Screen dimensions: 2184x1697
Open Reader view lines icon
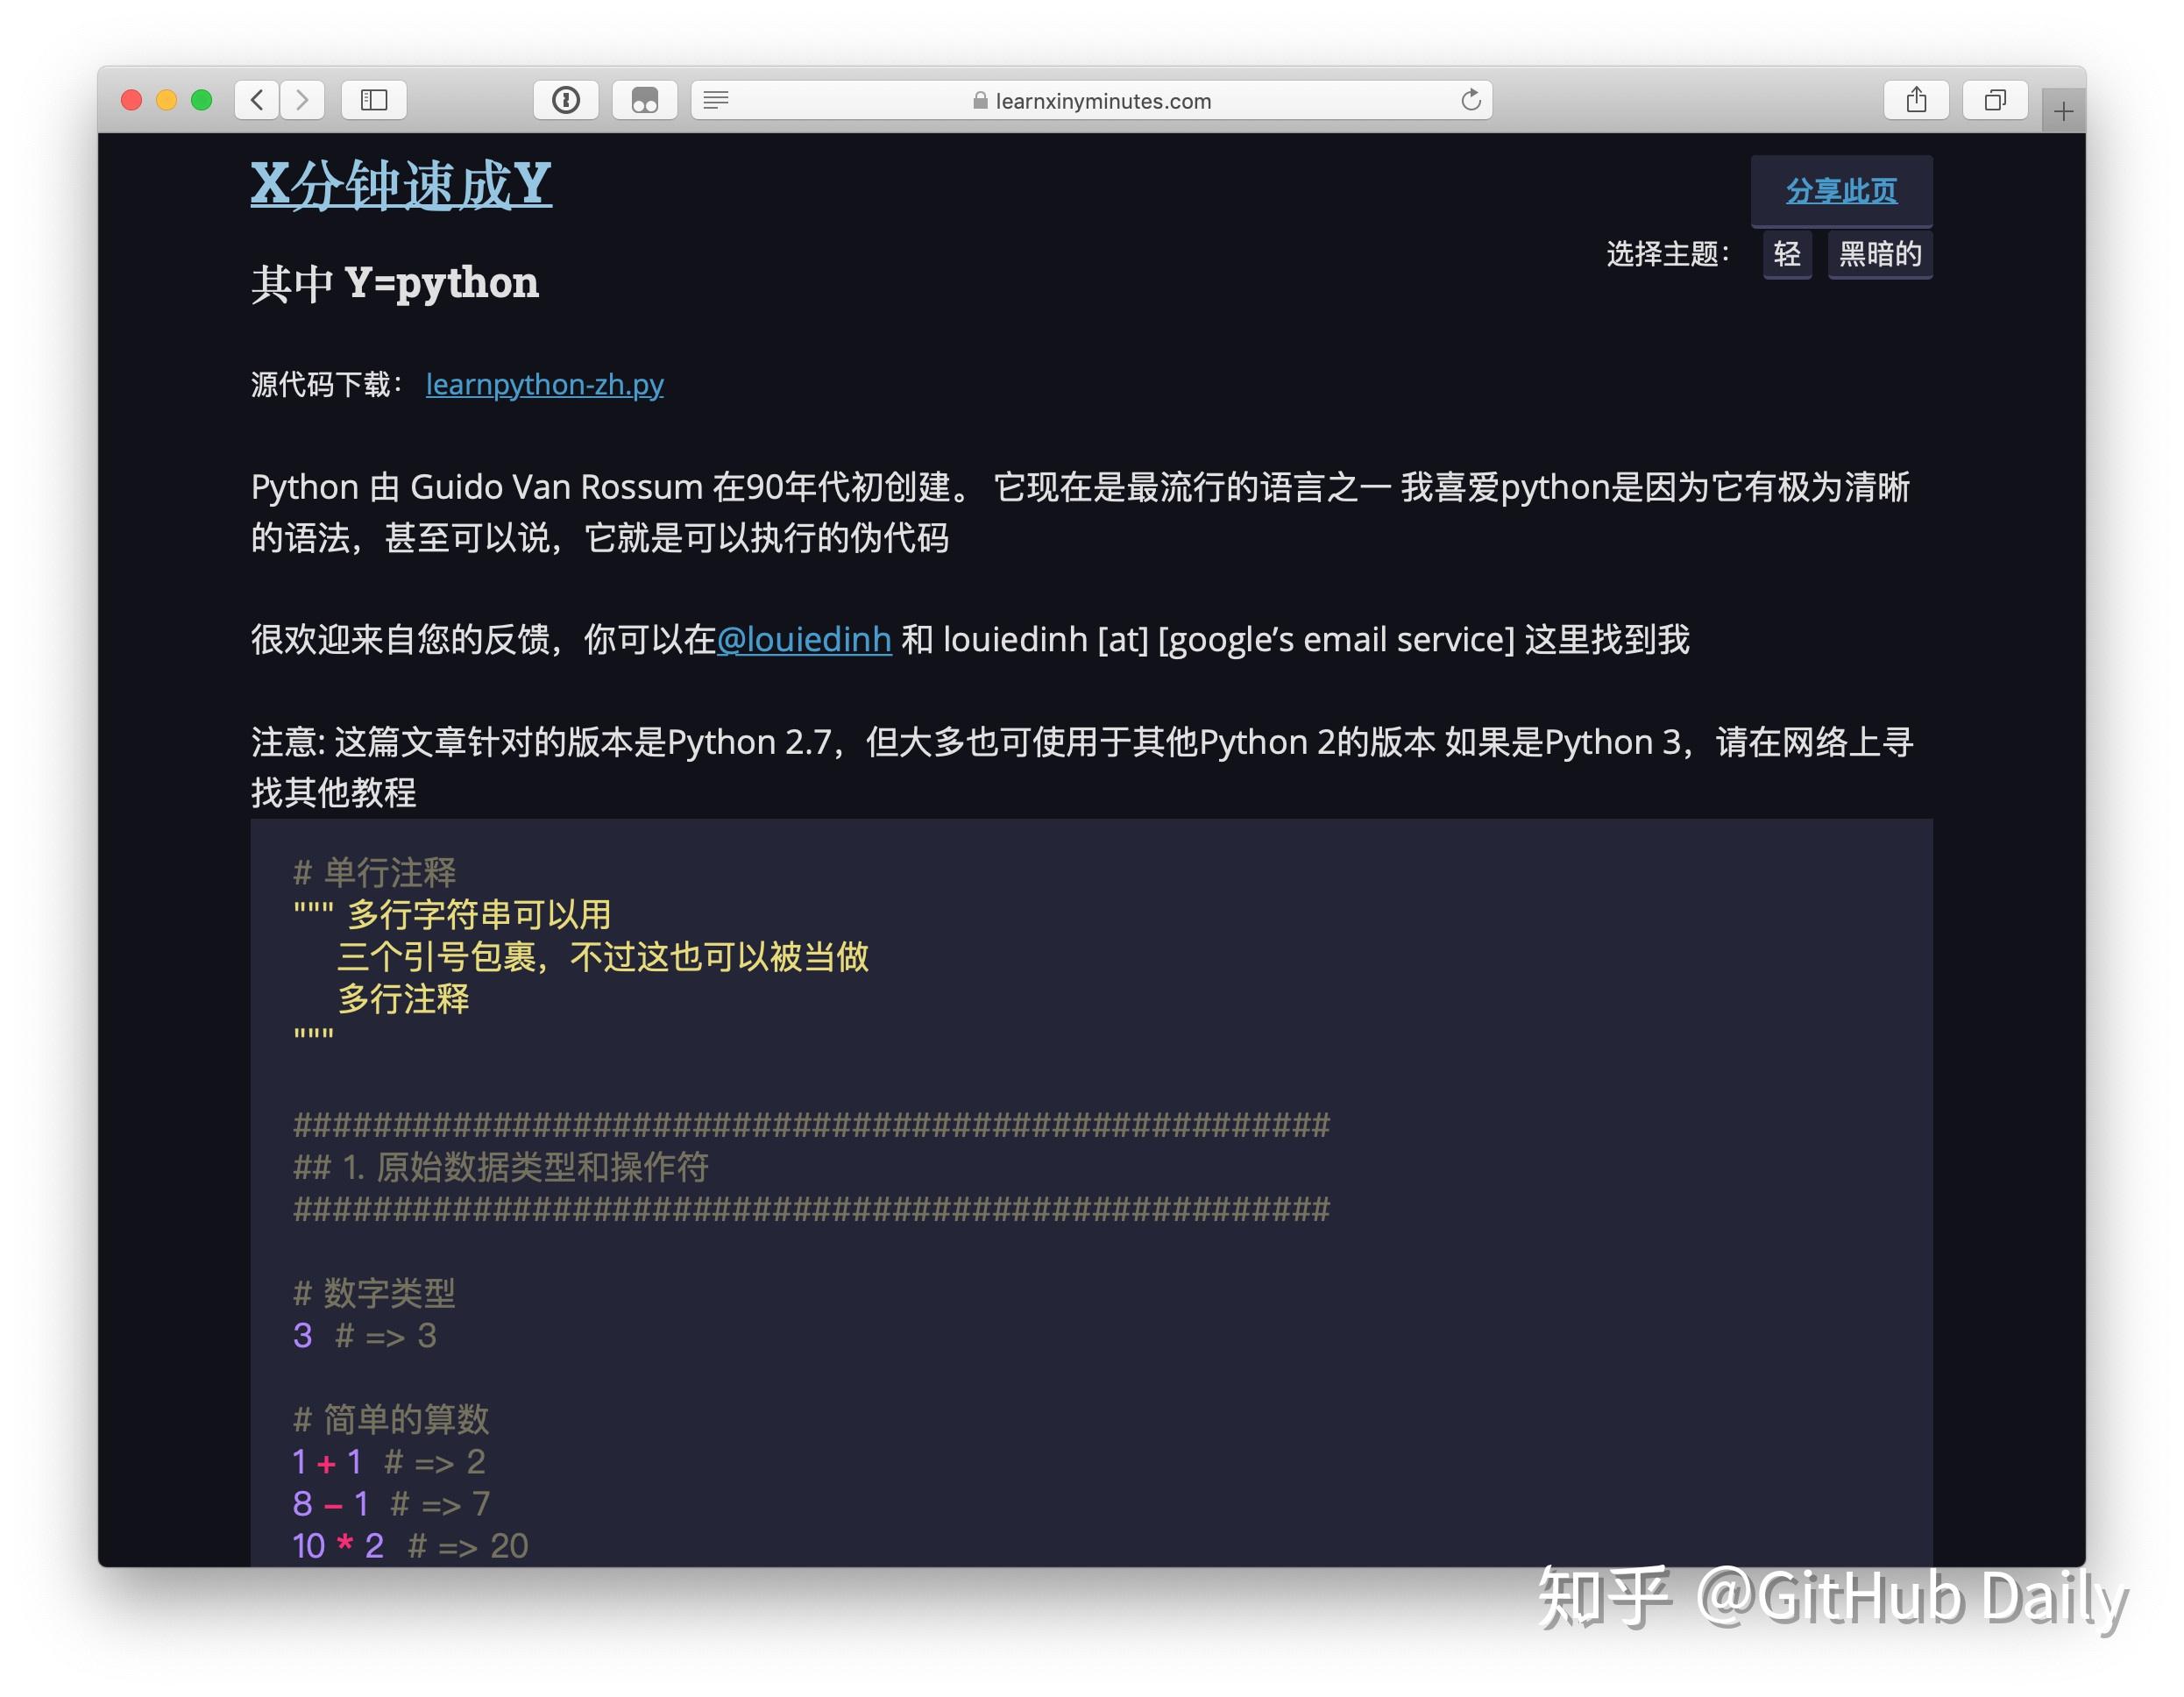716,100
